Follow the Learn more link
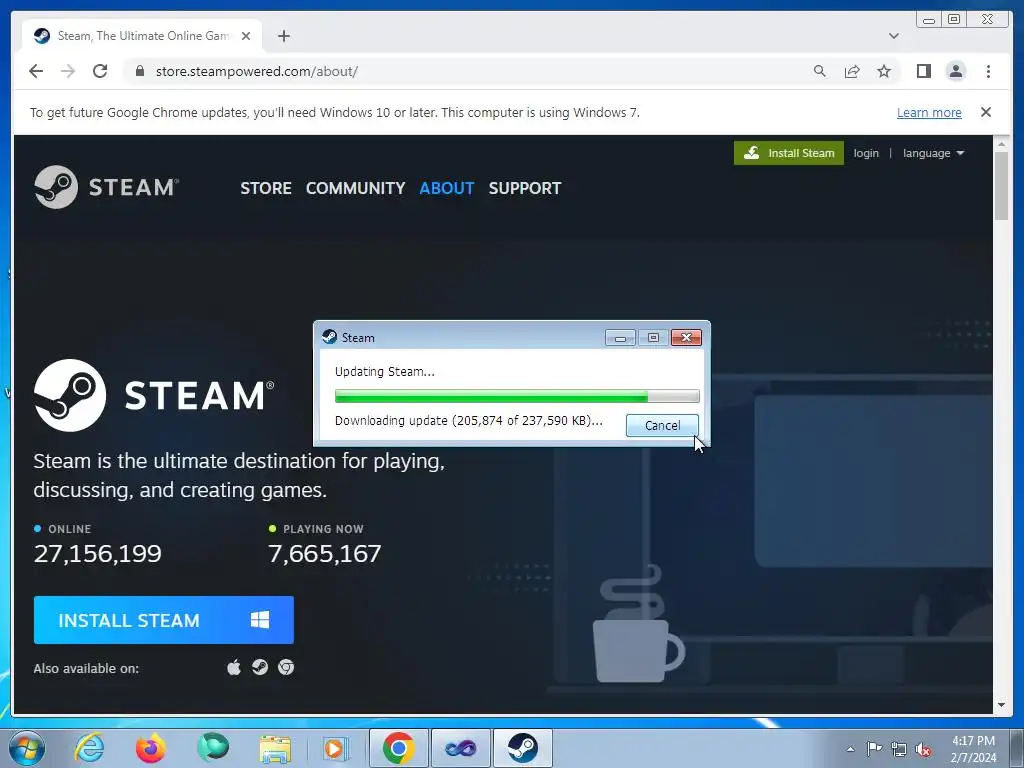The image size is (1024, 768). (x=929, y=112)
